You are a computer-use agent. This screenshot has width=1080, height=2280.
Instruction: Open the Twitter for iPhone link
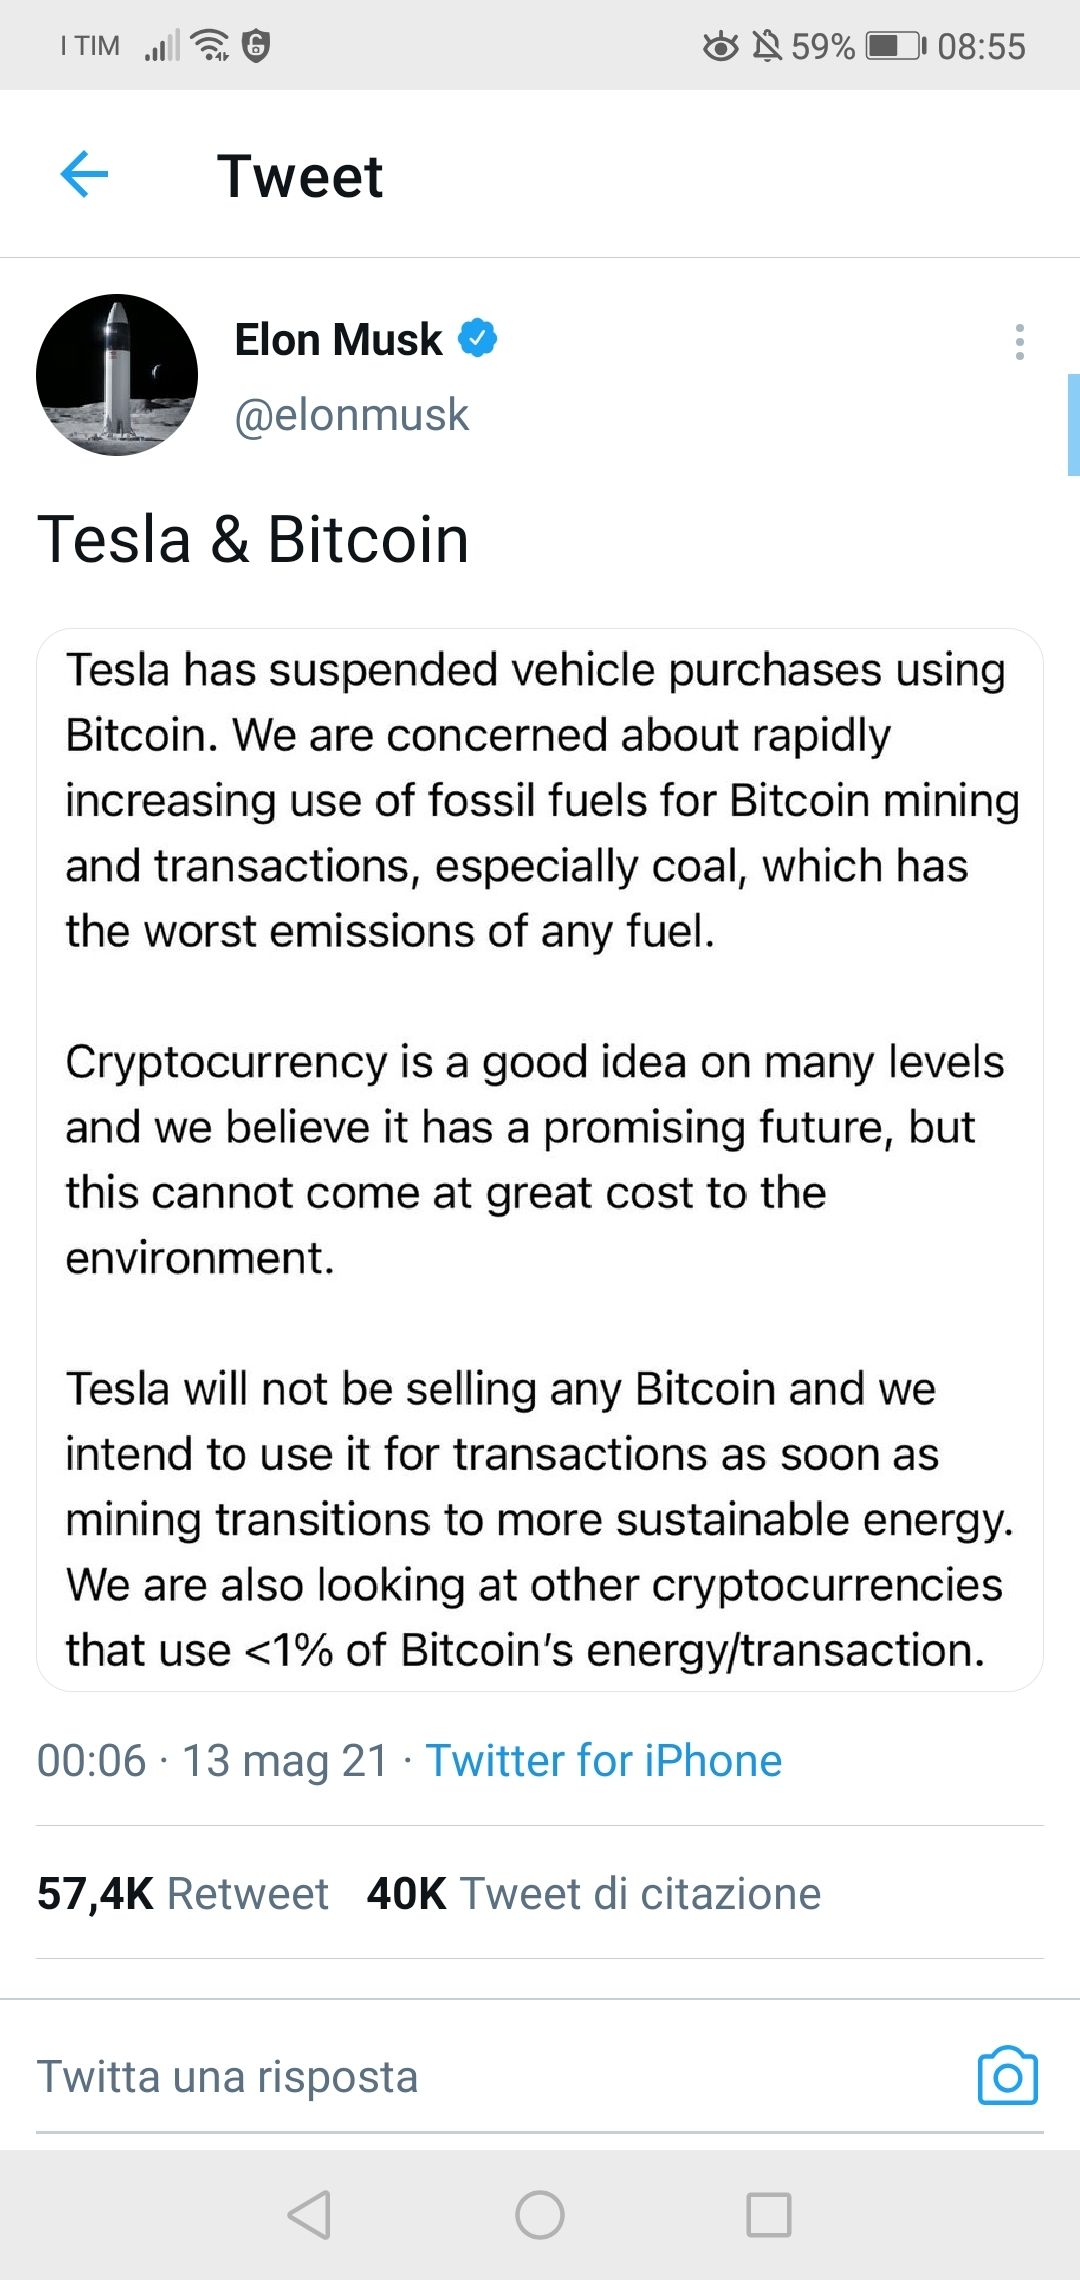click(x=604, y=1761)
